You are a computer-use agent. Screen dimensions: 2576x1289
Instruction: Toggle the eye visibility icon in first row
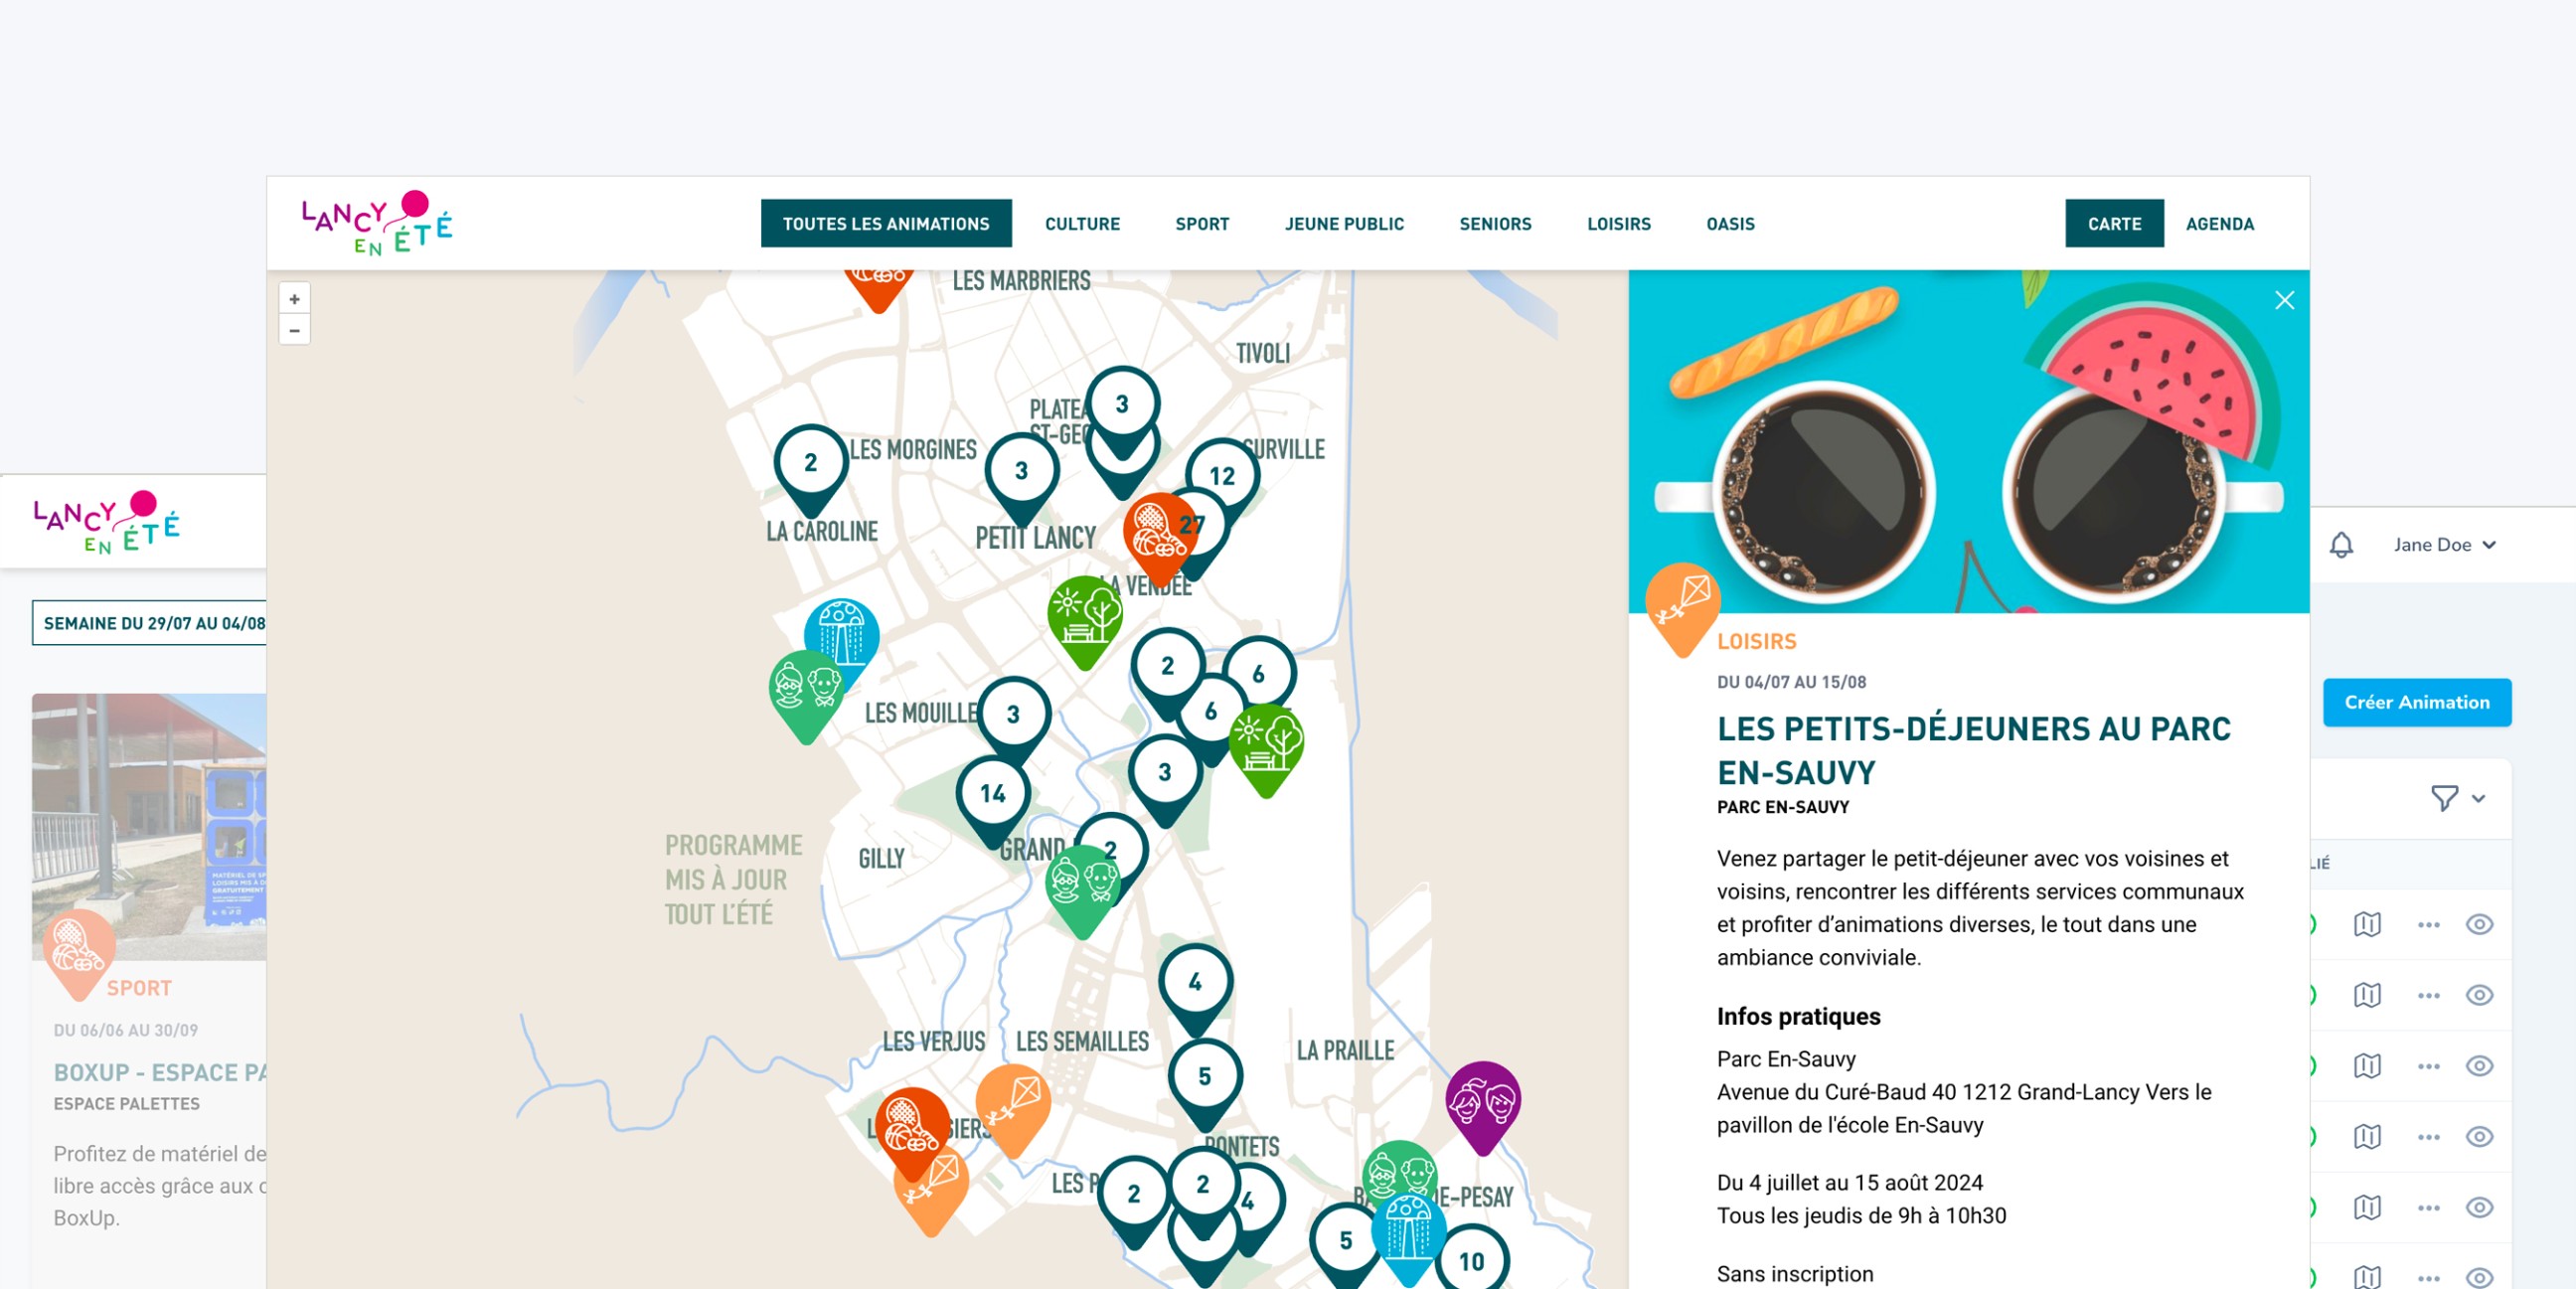pos(2478,924)
